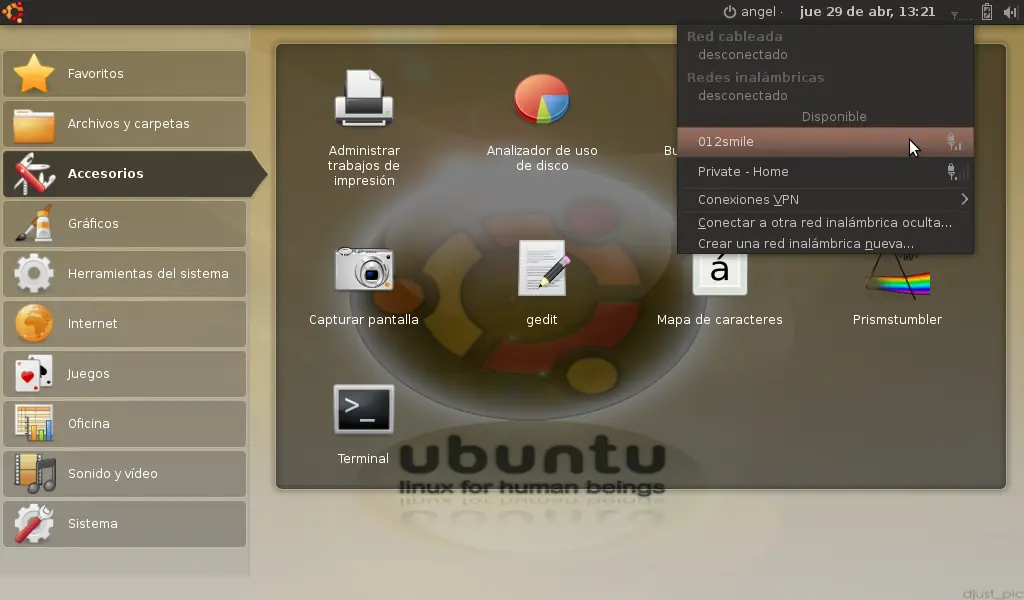Click the Swiss knife Accesorios icon

(x=34, y=174)
